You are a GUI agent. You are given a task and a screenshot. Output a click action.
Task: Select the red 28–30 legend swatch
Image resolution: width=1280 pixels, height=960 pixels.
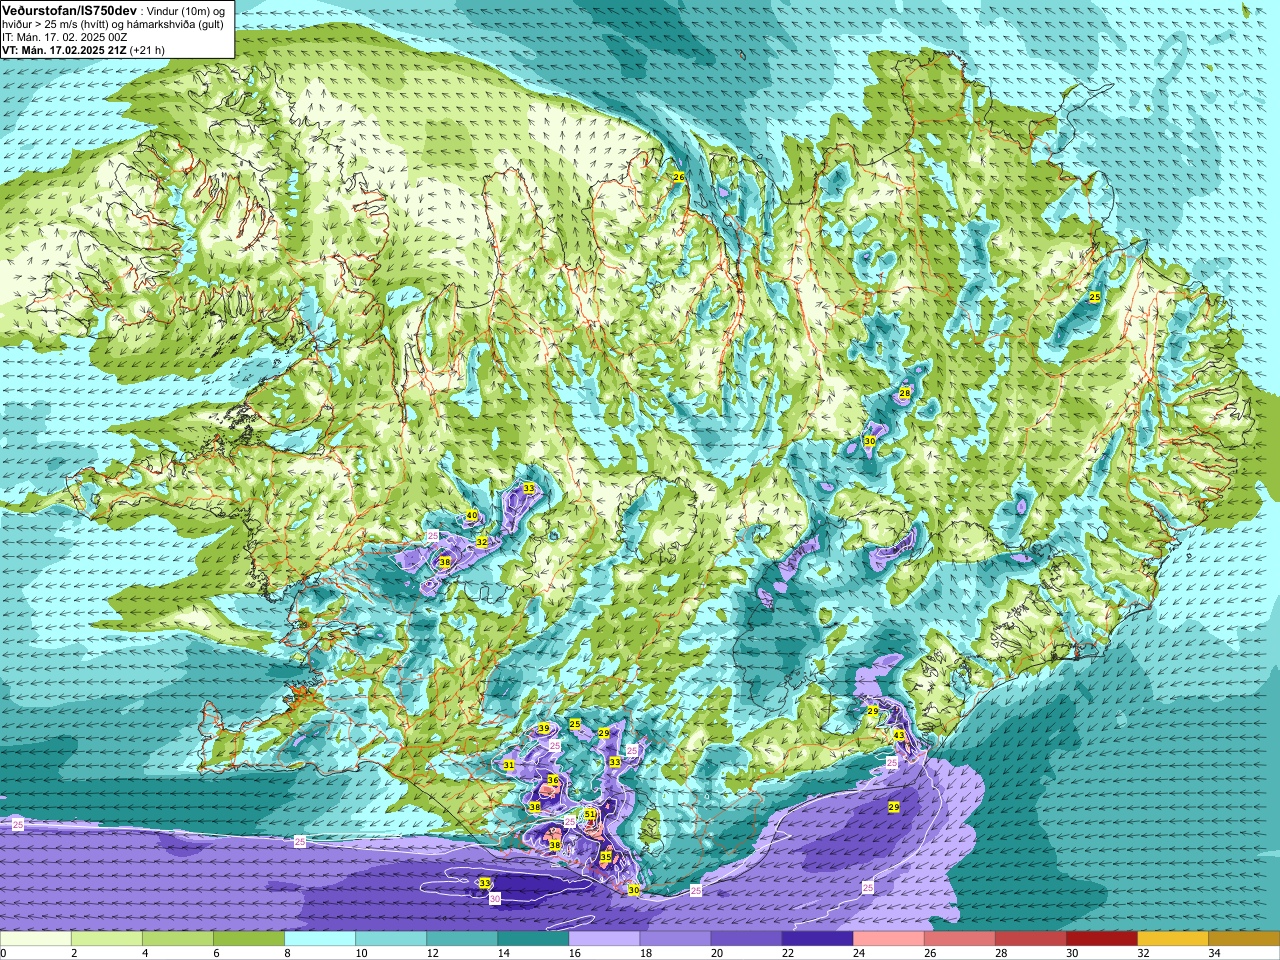click(x=1030, y=939)
